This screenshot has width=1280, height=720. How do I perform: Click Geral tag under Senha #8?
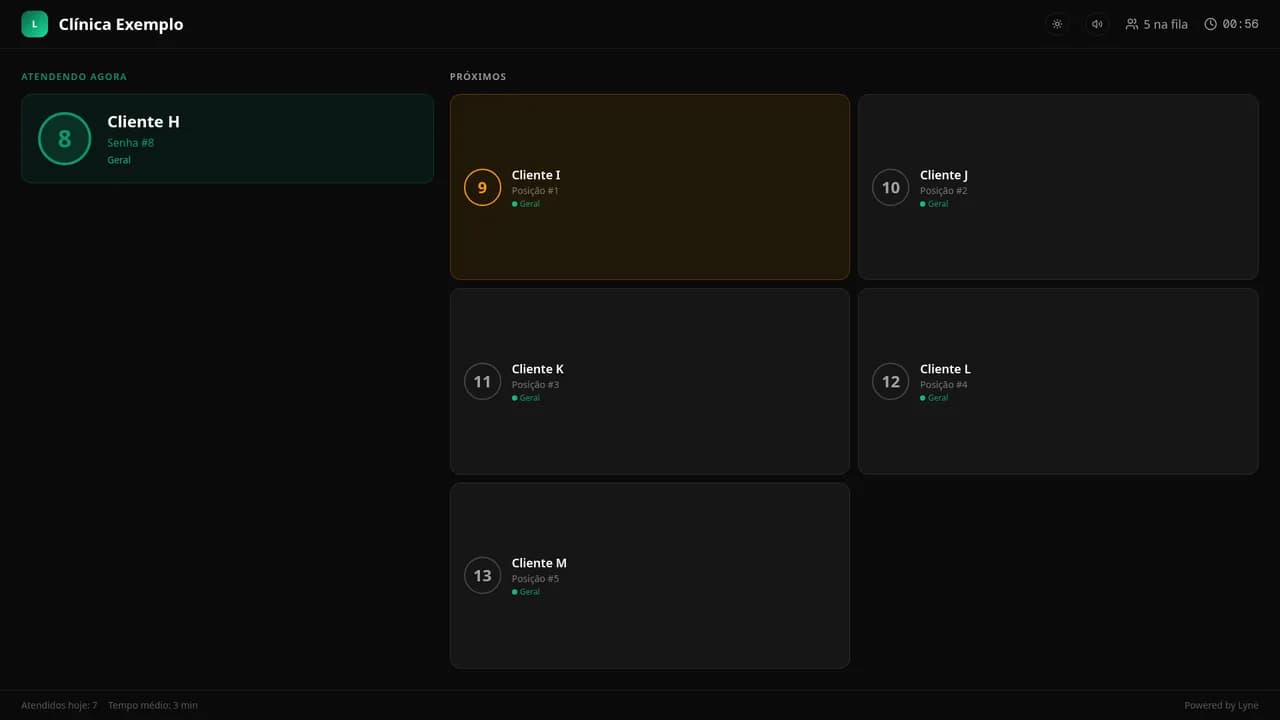[119, 160]
